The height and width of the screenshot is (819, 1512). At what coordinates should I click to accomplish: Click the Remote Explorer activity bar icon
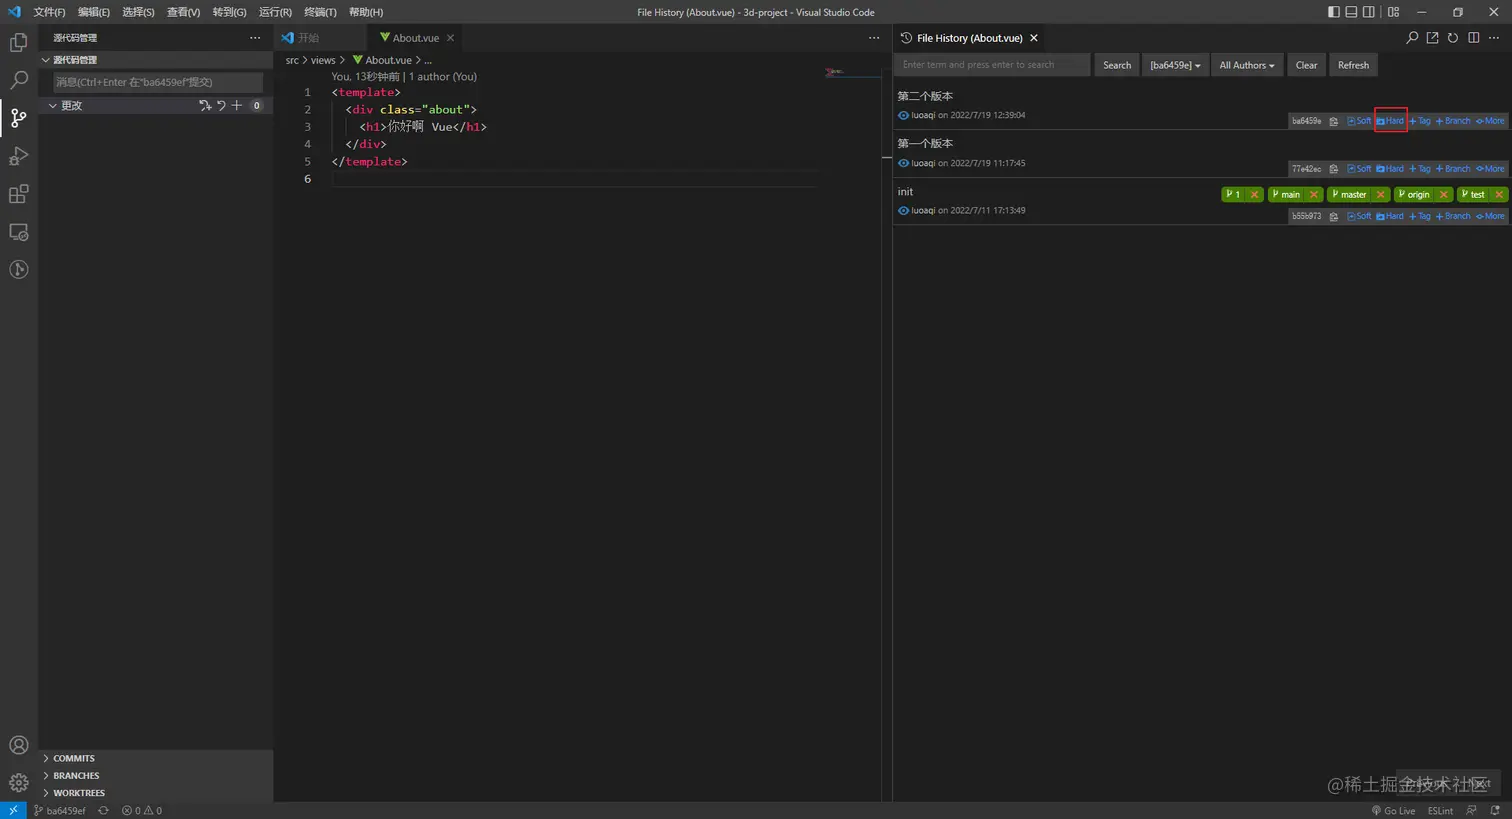[x=18, y=232]
